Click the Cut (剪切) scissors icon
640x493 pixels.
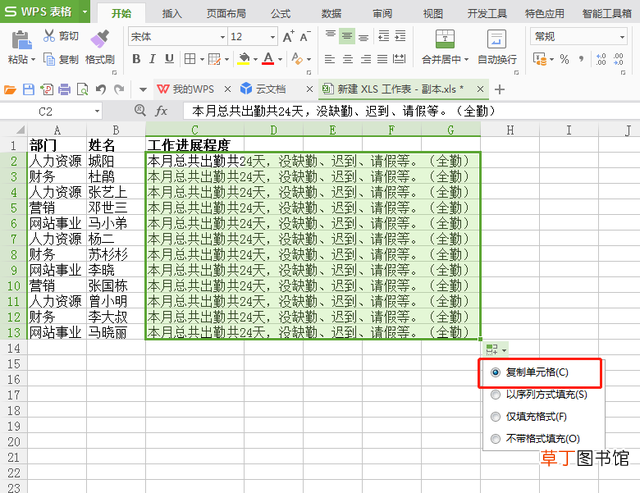click(x=49, y=36)
